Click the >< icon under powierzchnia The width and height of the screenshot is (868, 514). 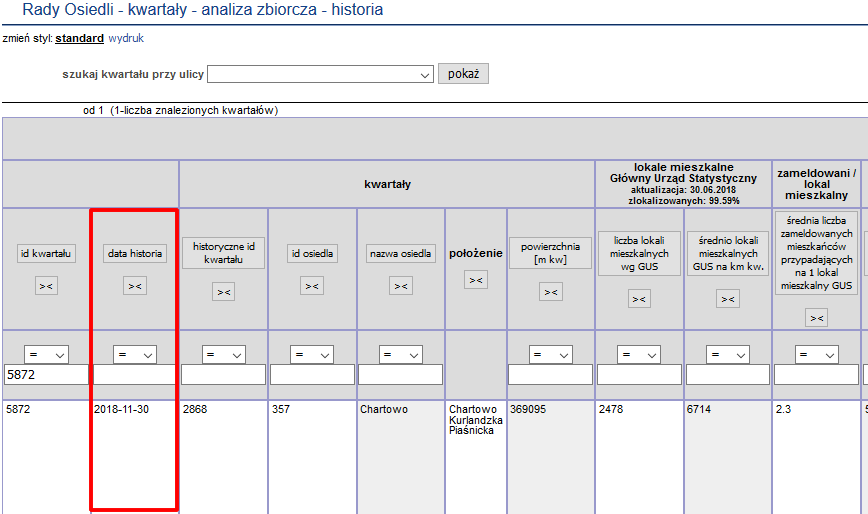[x=551, y=292]
